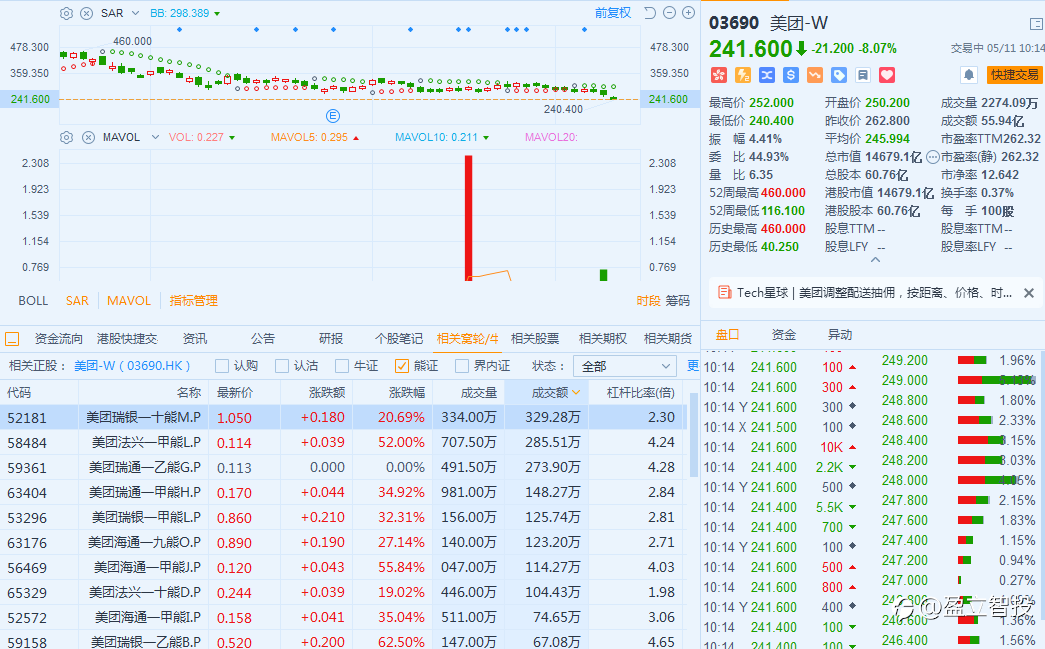Select the MAVOL indicator button at bottom
Viewport: 1045px width, 649px height.
[129, 301]
